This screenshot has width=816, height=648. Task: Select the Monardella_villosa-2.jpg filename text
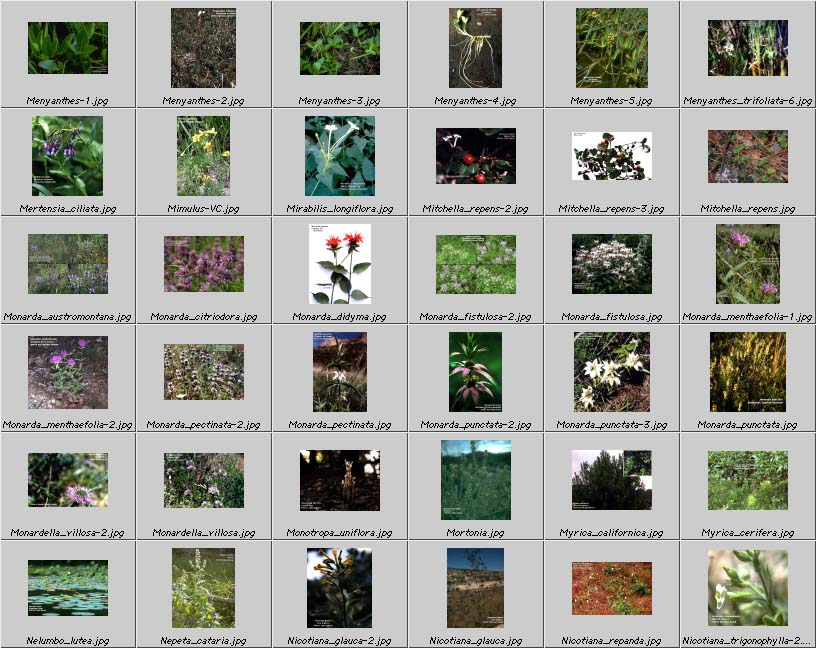click(x=68, y=533)
